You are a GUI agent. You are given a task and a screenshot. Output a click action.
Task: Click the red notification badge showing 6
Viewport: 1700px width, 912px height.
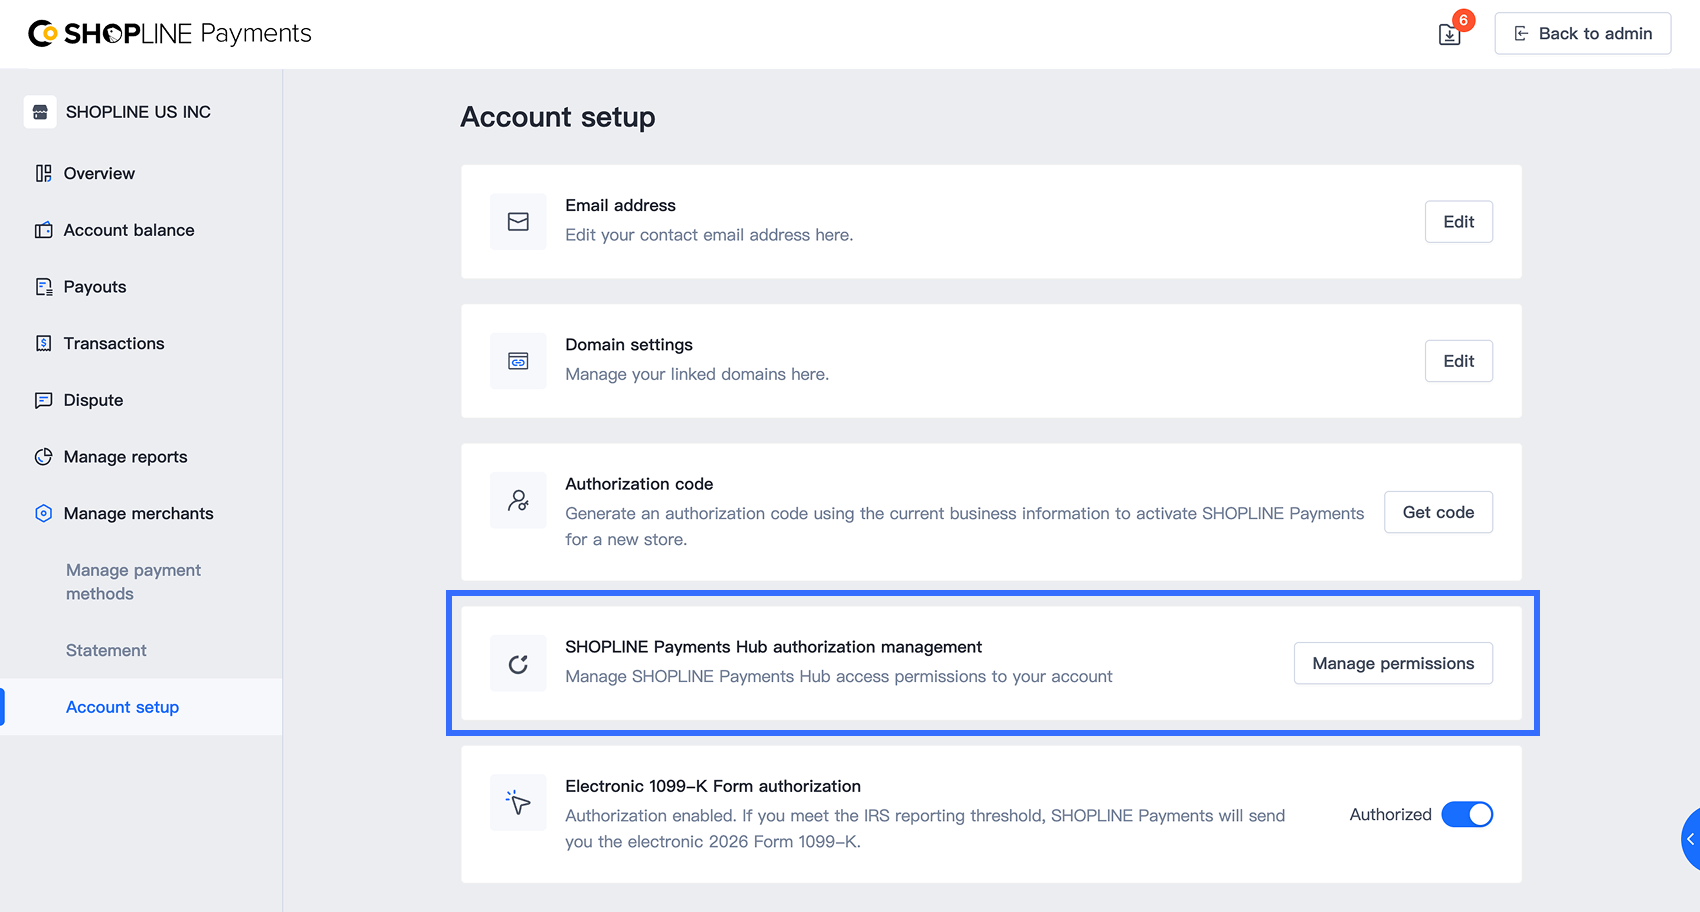point(1463,20)
